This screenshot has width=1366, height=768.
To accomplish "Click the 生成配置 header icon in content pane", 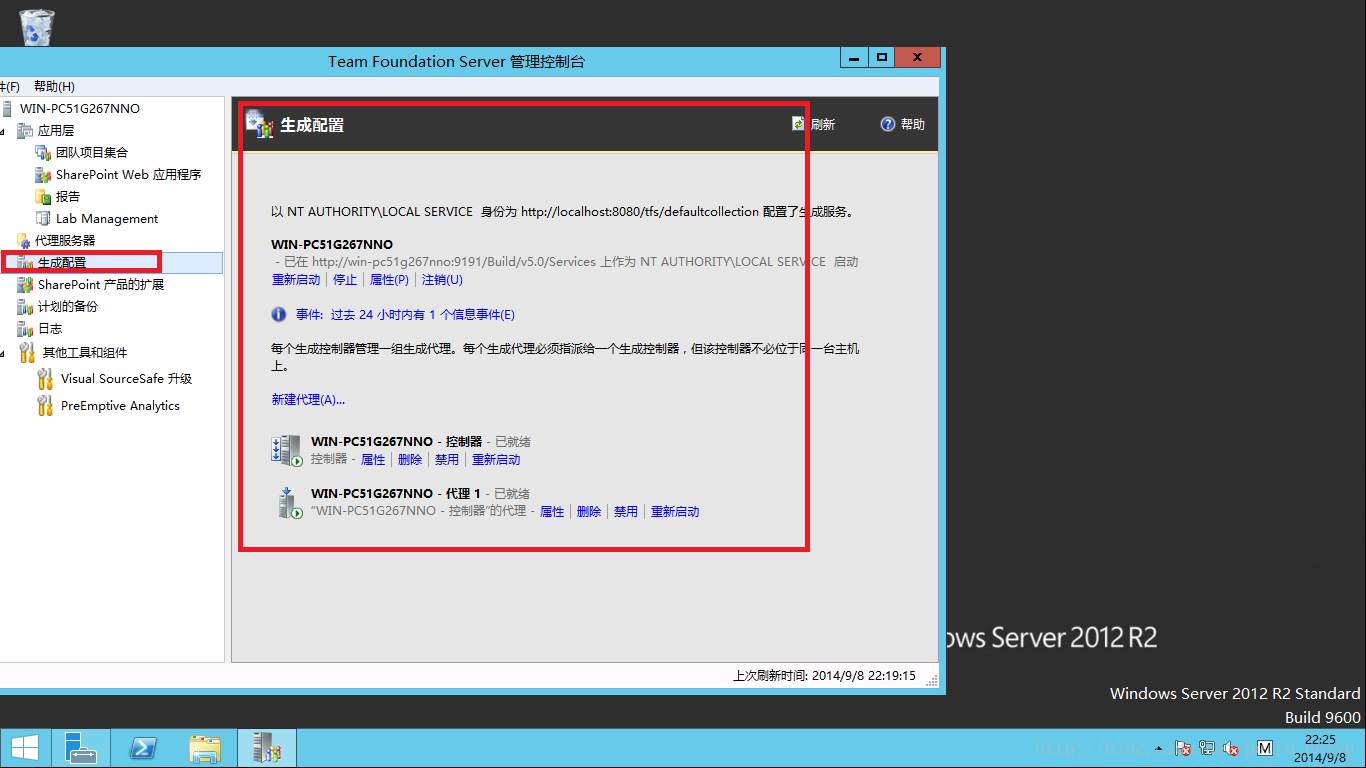I will [260, 123].
